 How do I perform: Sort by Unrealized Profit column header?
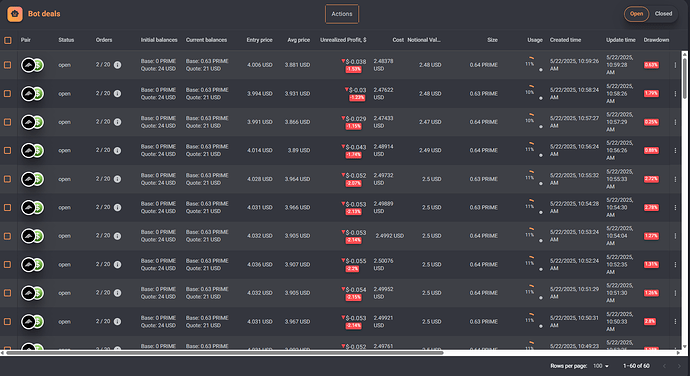coord(343,40)
